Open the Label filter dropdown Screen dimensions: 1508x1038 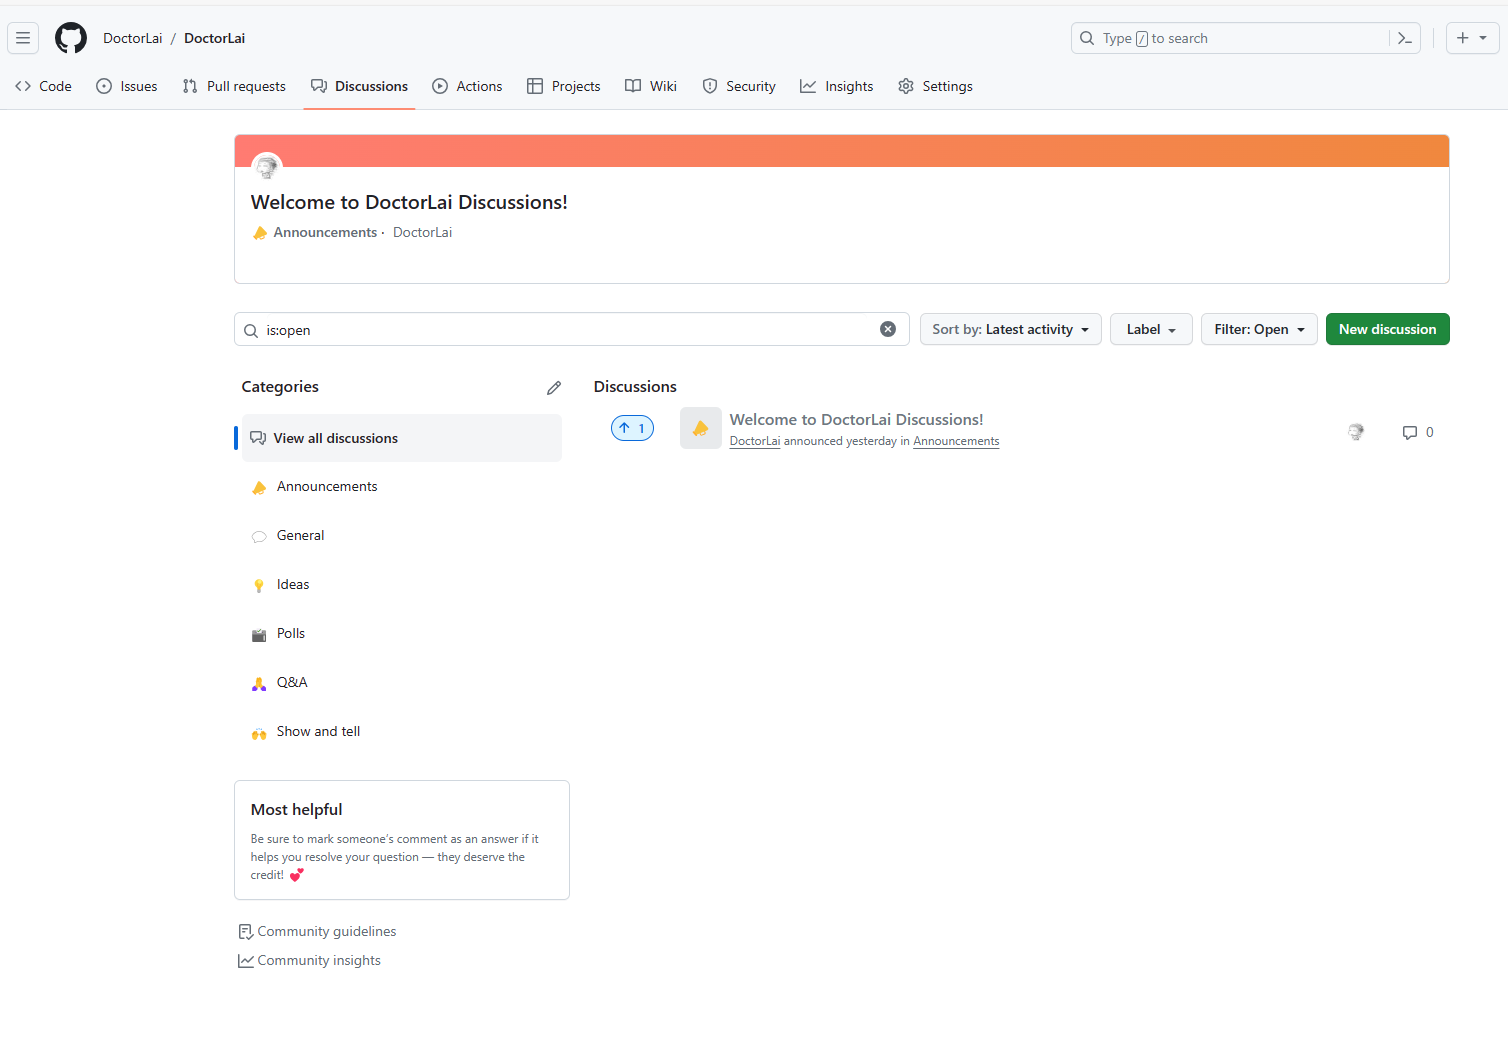click(x=1151, y=329)
